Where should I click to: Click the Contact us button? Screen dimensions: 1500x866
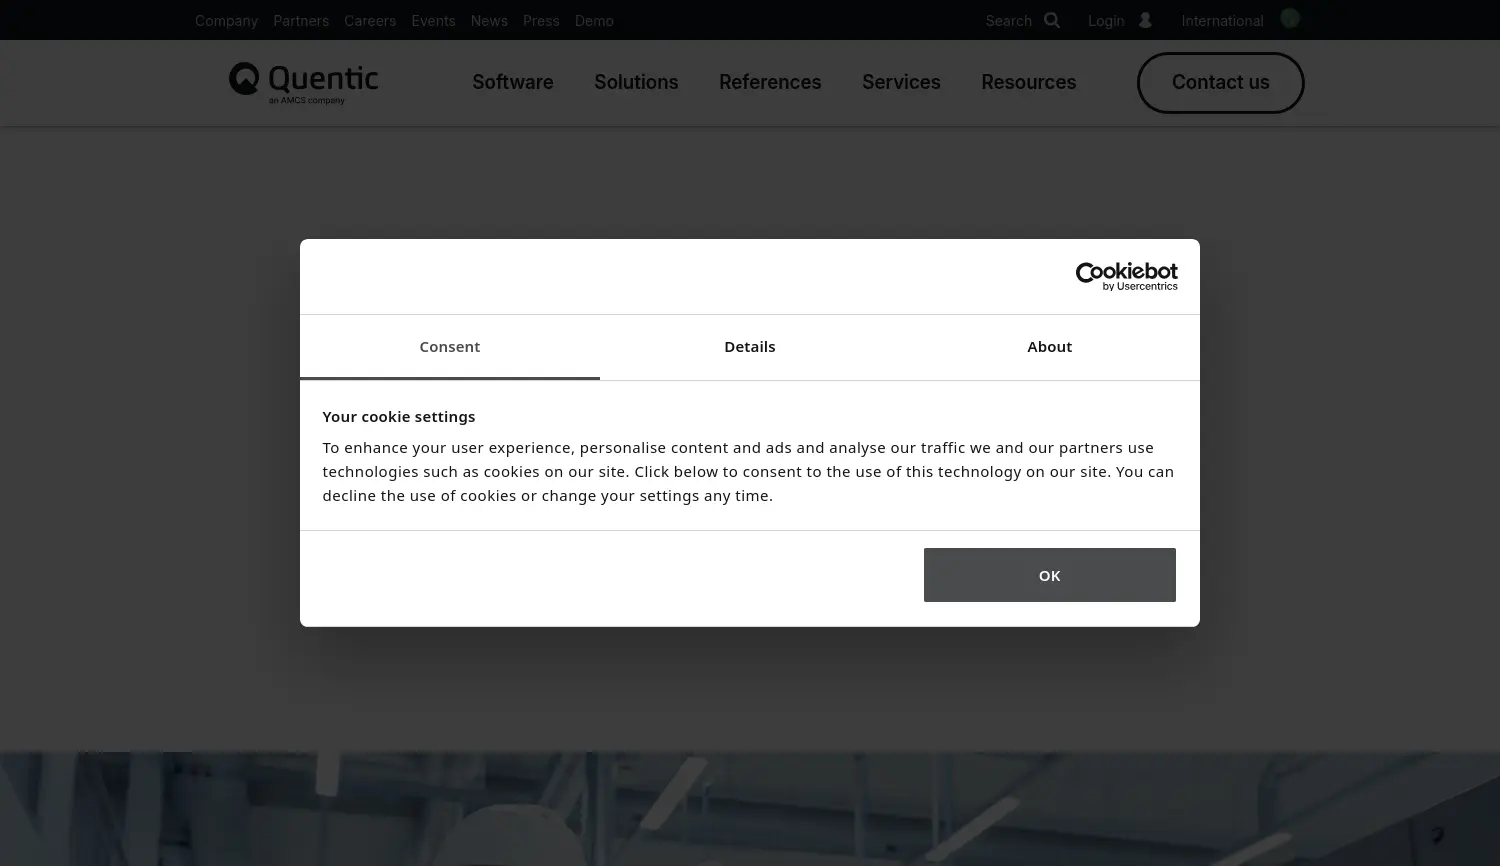(1220, 83)
